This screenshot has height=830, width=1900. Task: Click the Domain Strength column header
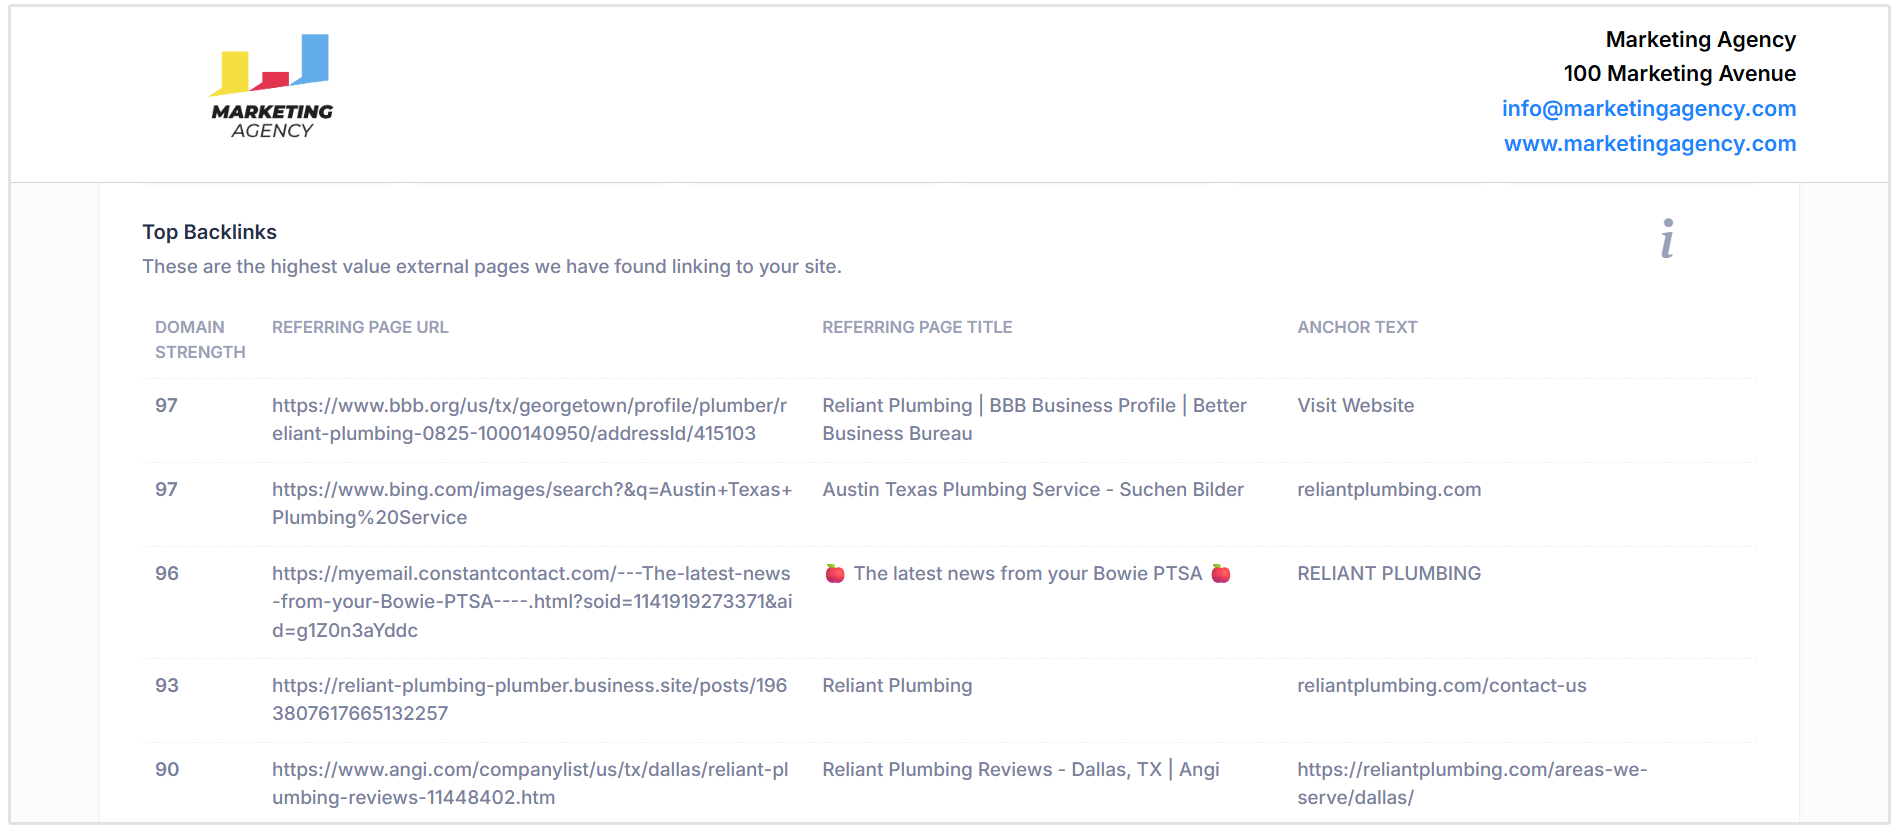coord(200,339)
